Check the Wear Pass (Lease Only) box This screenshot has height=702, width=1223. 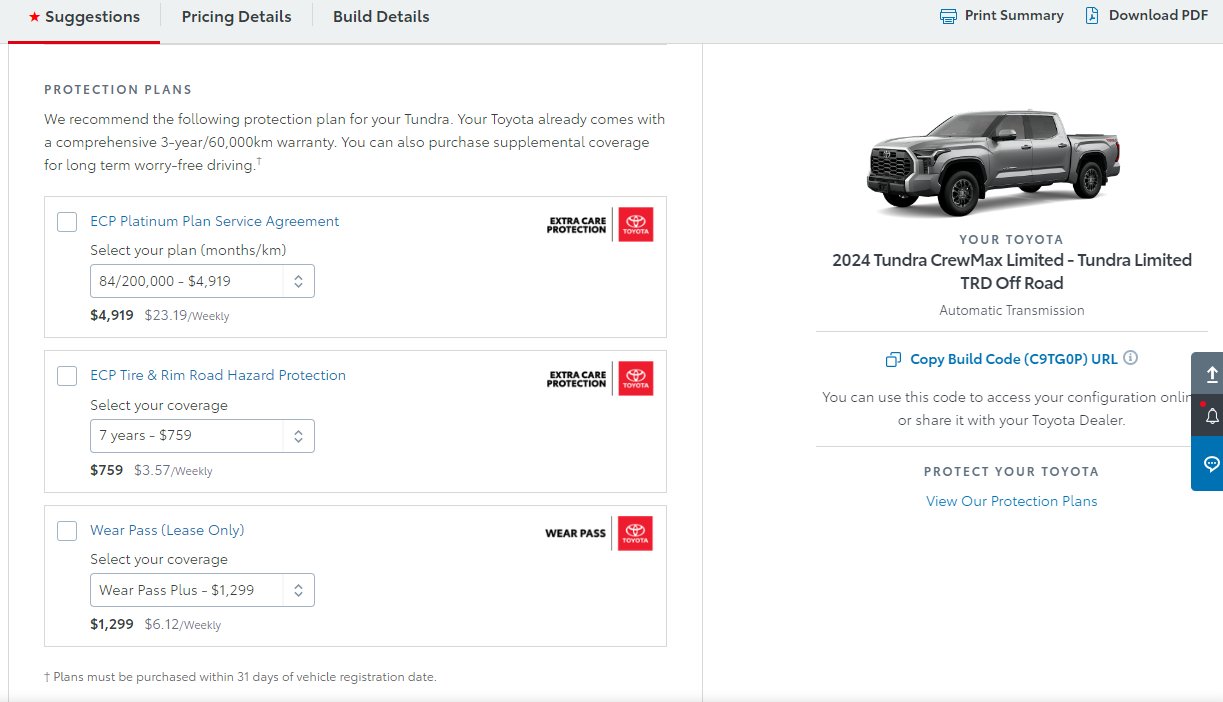67,531
